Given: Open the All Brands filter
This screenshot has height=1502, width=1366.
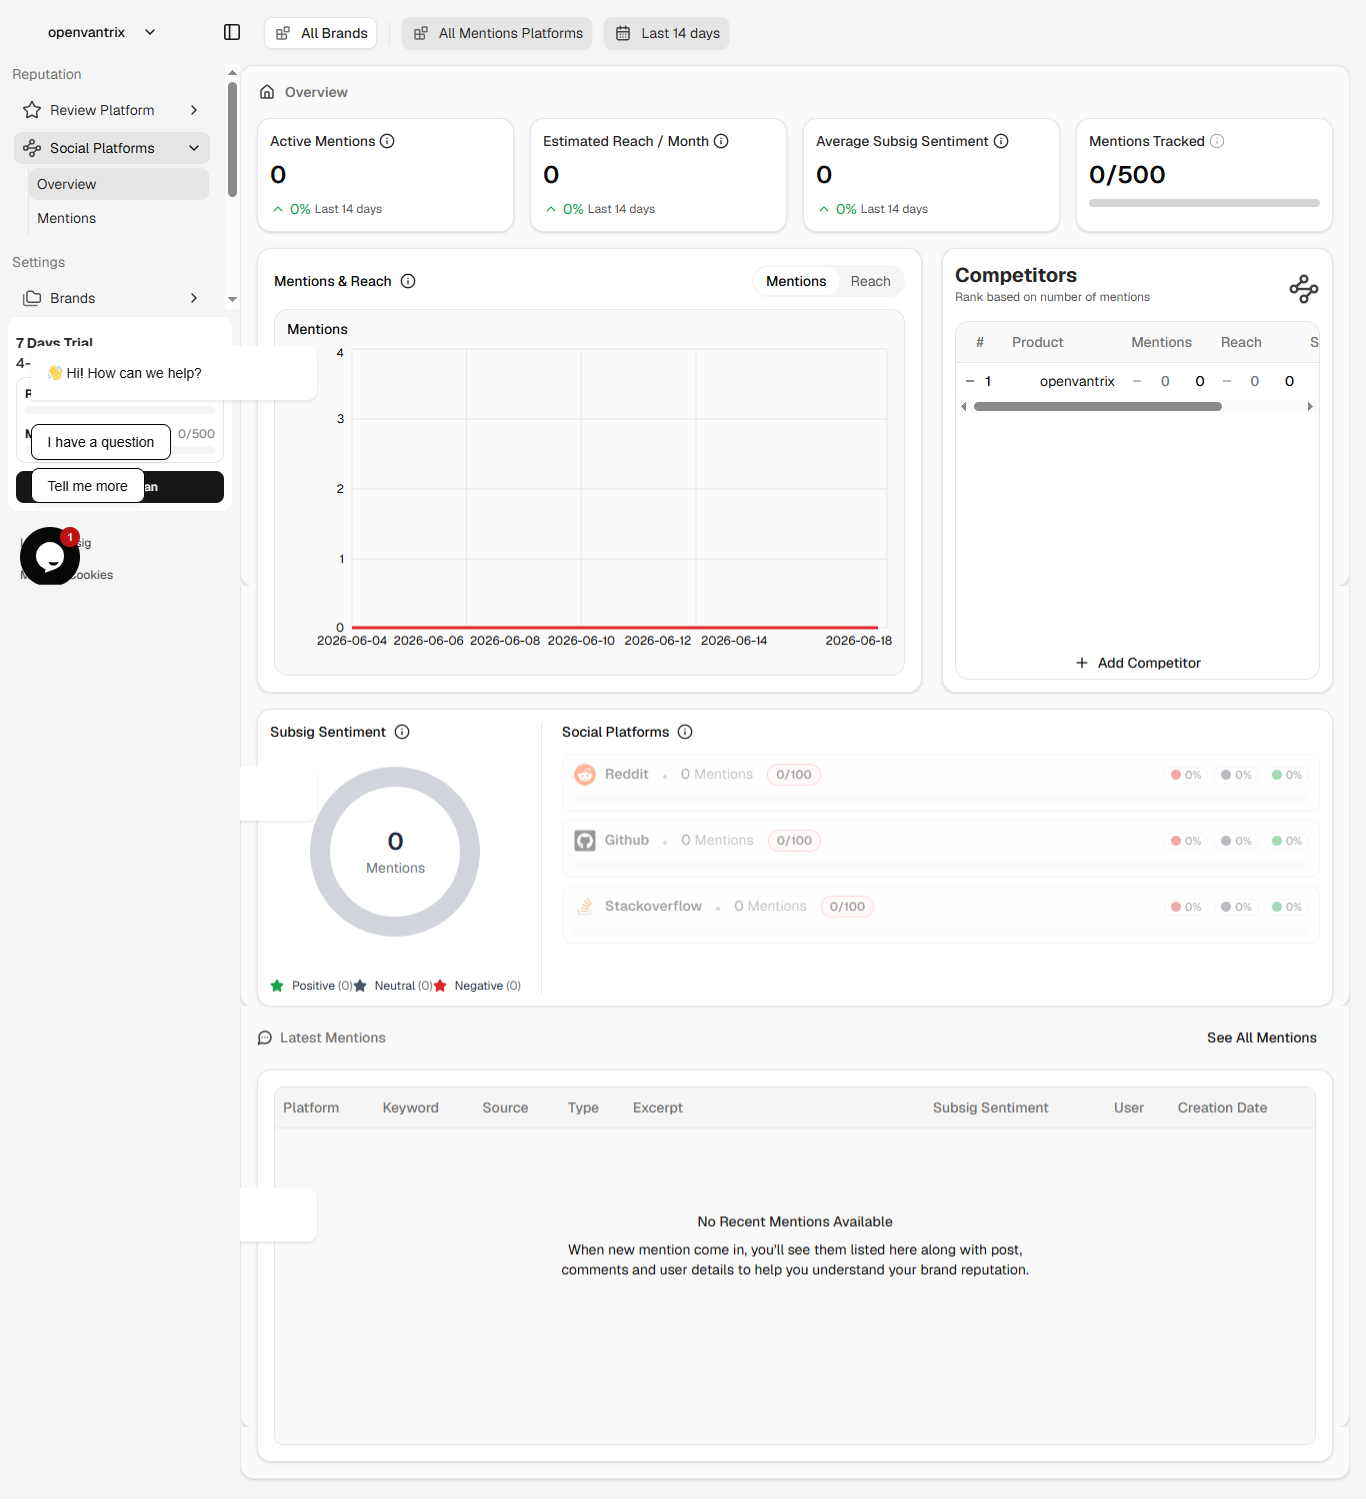Looking at the screenshot, I should click(320, 33).
